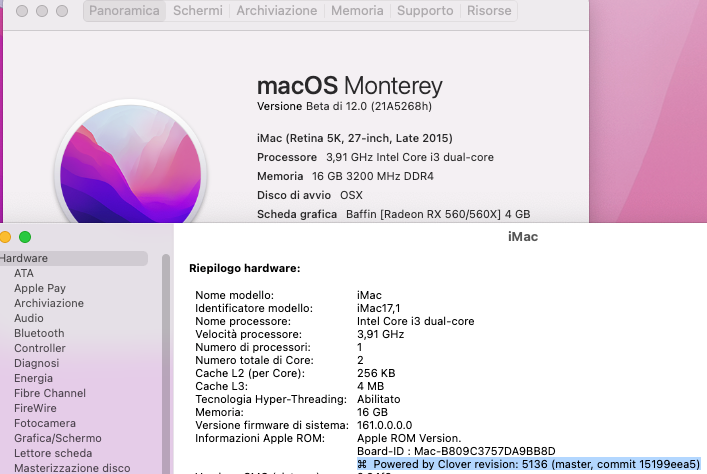Select Hardware in the sidebar
Screen dimensions: 707x474
pyautogui.click(x=73, y=258)
